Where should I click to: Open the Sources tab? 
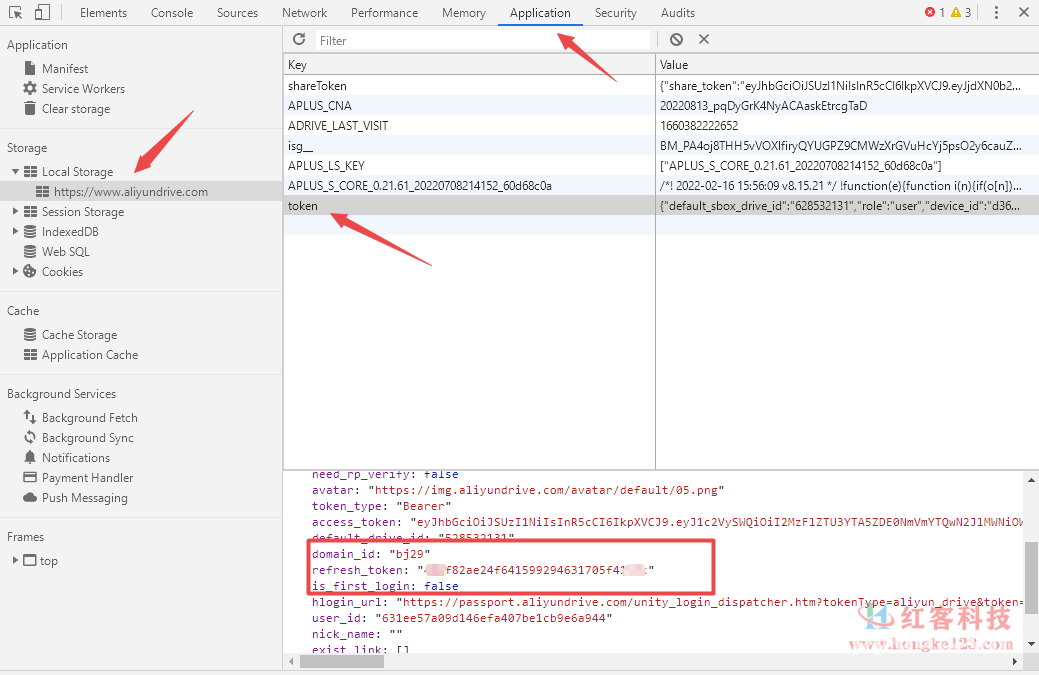click(237, 13)
